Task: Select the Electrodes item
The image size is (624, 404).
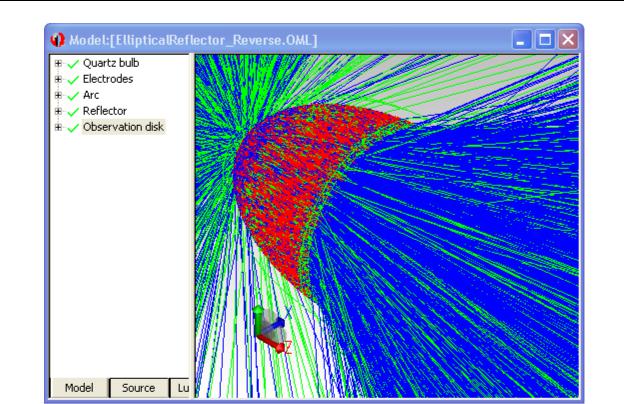Action: click(x=108, y=79)
